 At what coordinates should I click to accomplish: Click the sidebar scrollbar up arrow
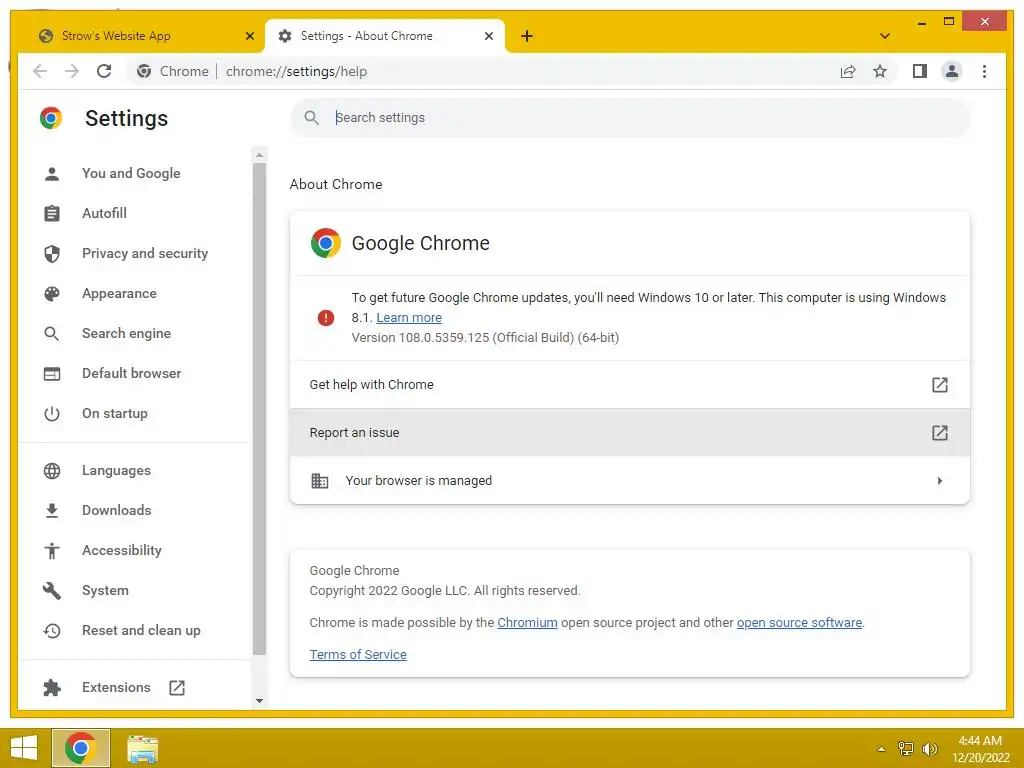pyautogui.click(x=259, y=155)
